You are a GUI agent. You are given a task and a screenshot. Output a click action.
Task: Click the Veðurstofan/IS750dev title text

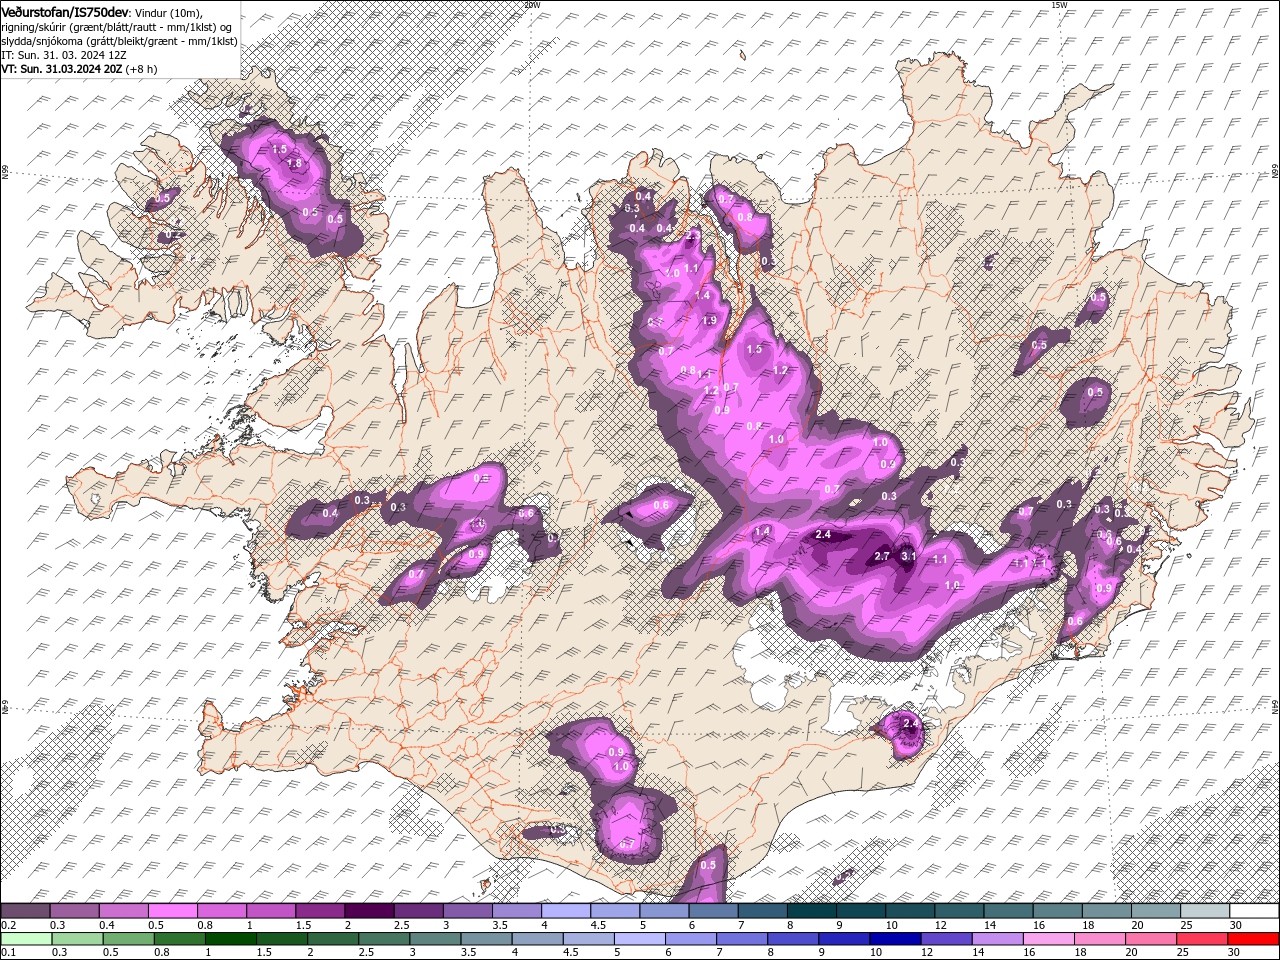pos(65,11)
